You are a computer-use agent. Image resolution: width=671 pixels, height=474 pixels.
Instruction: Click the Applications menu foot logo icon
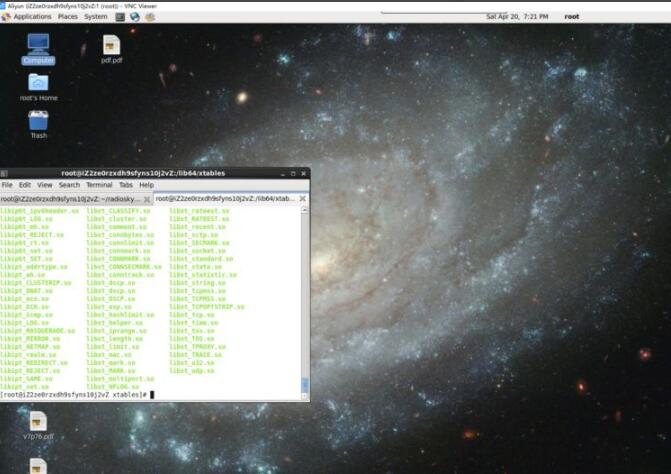pyautogui.click(x=6, y=17)
